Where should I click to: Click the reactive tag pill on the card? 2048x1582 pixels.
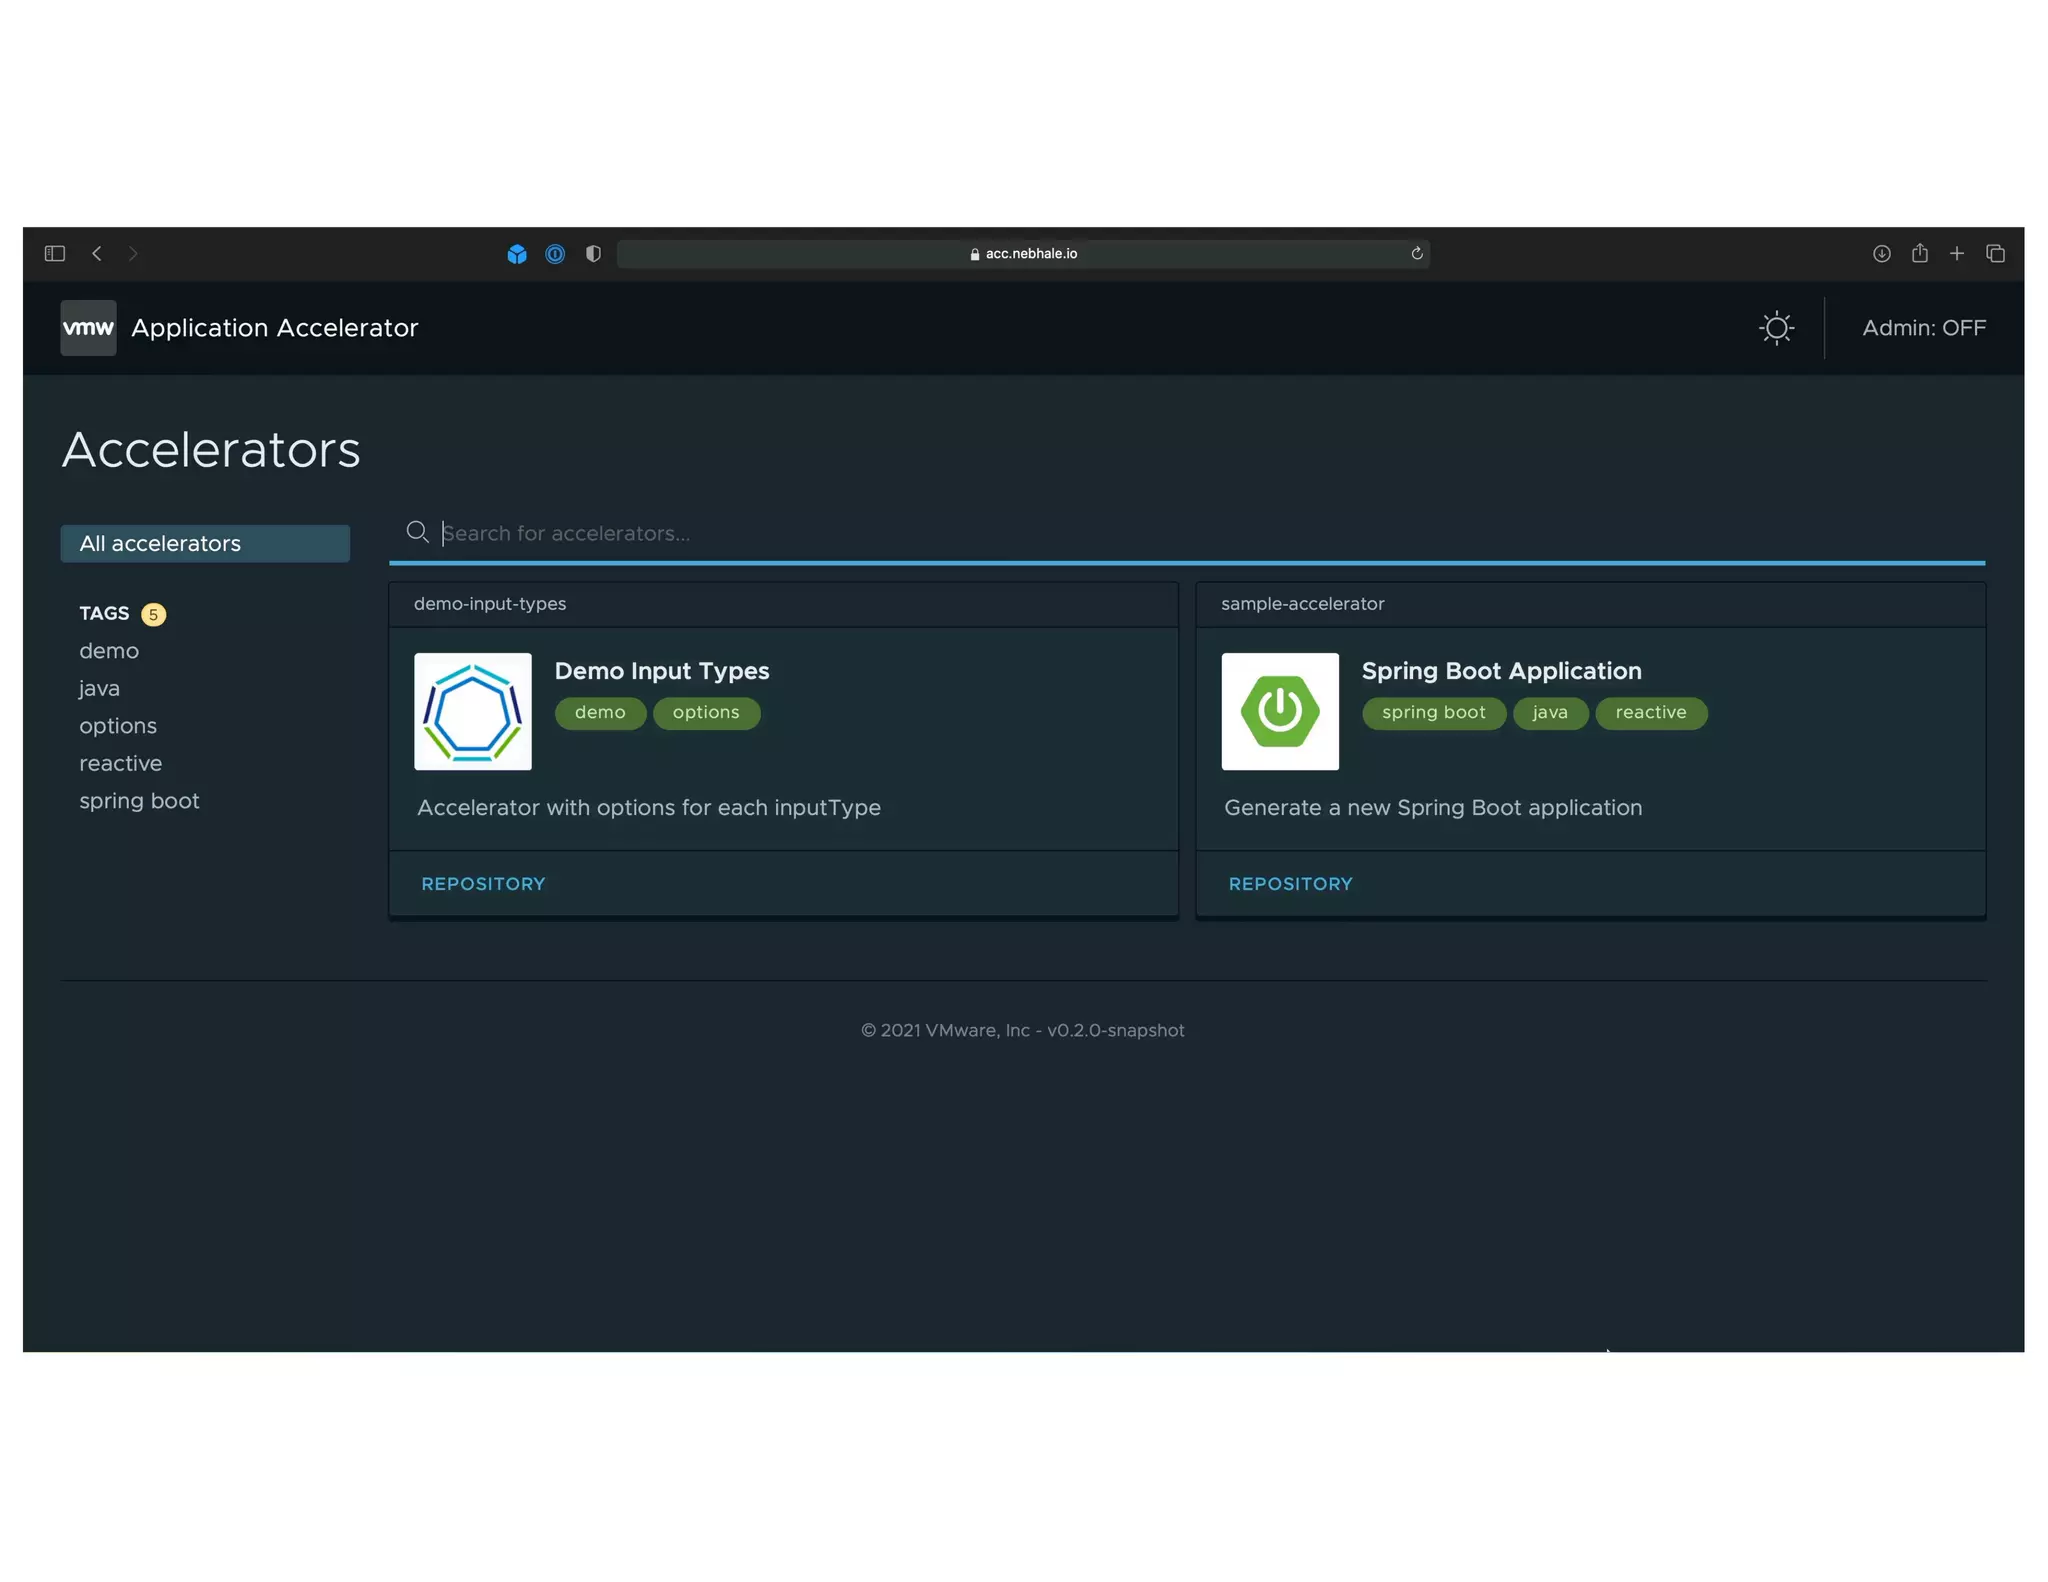(x=1651, y=713)
